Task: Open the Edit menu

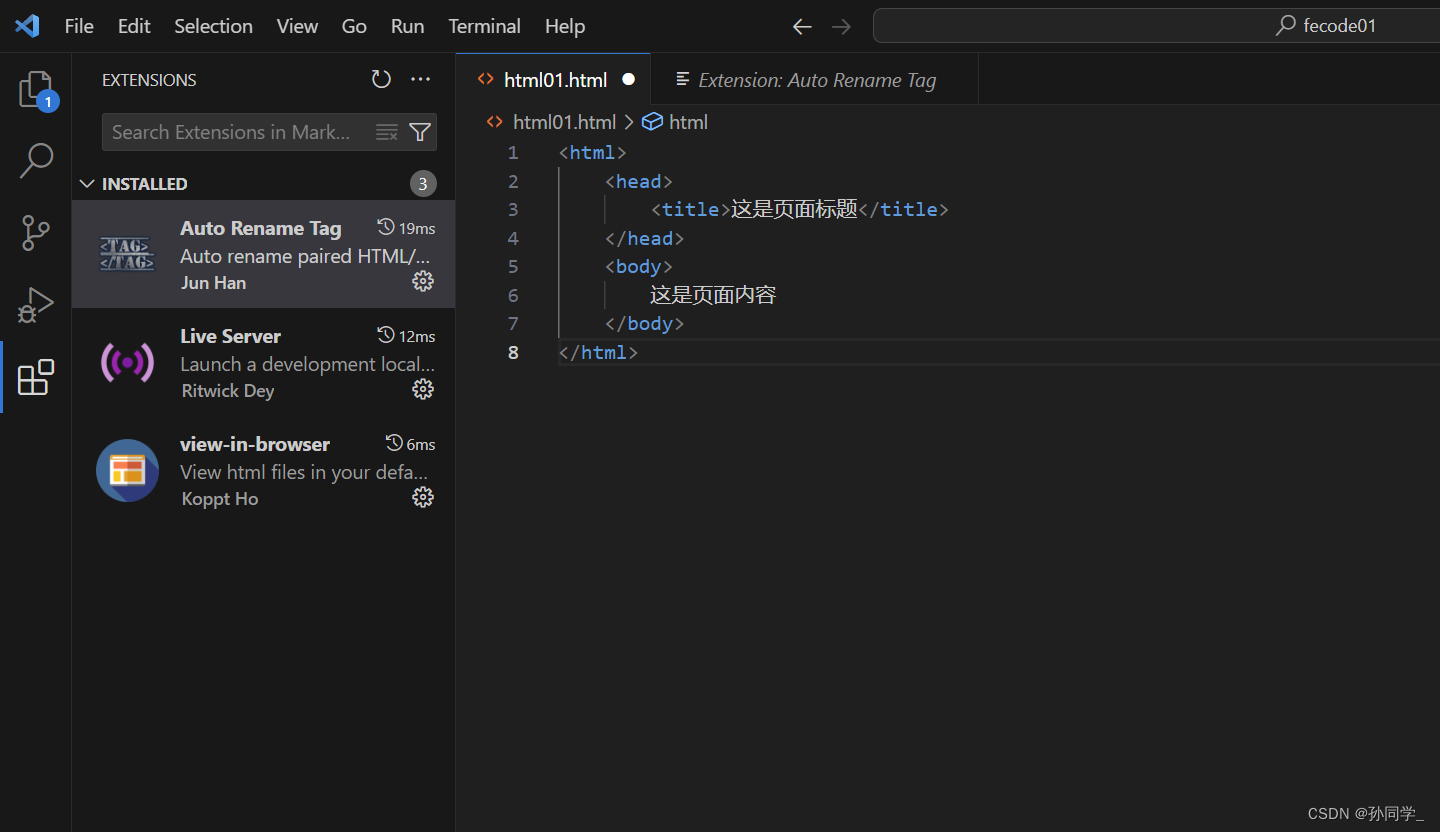Action: (x=134, y=26)
